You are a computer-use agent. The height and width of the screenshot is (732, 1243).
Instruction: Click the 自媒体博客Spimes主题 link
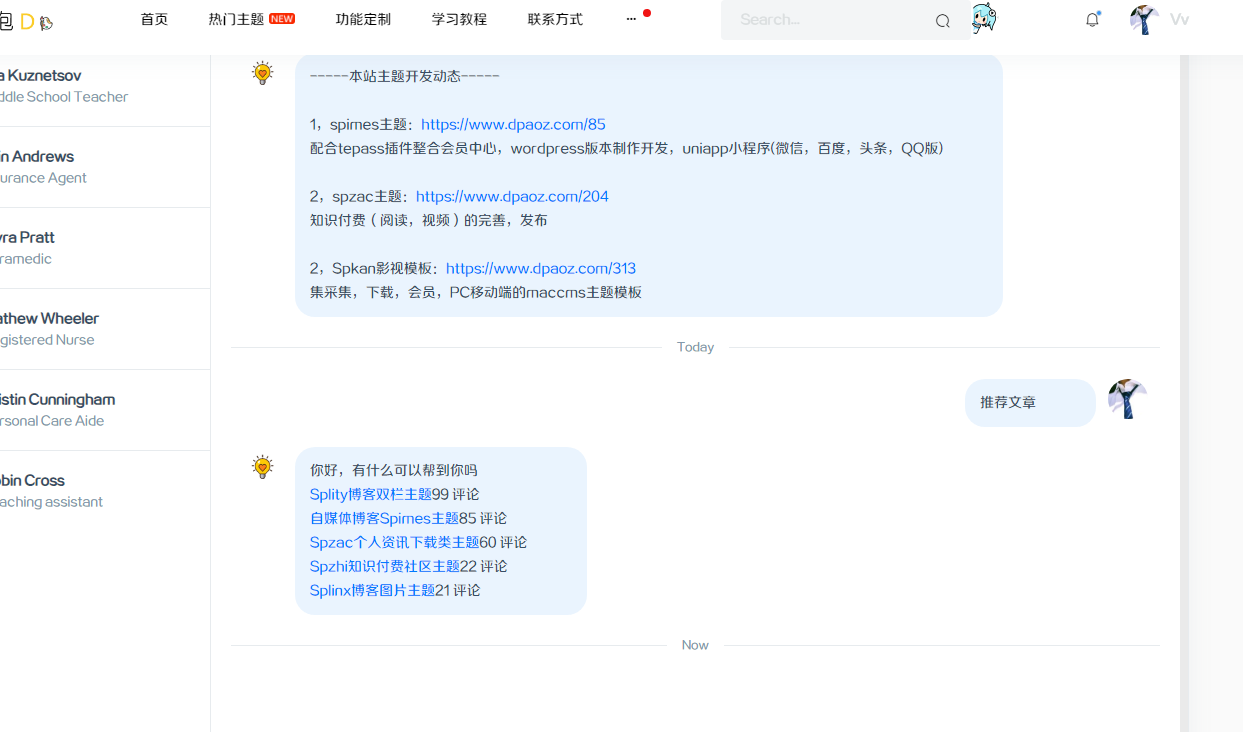384,518
